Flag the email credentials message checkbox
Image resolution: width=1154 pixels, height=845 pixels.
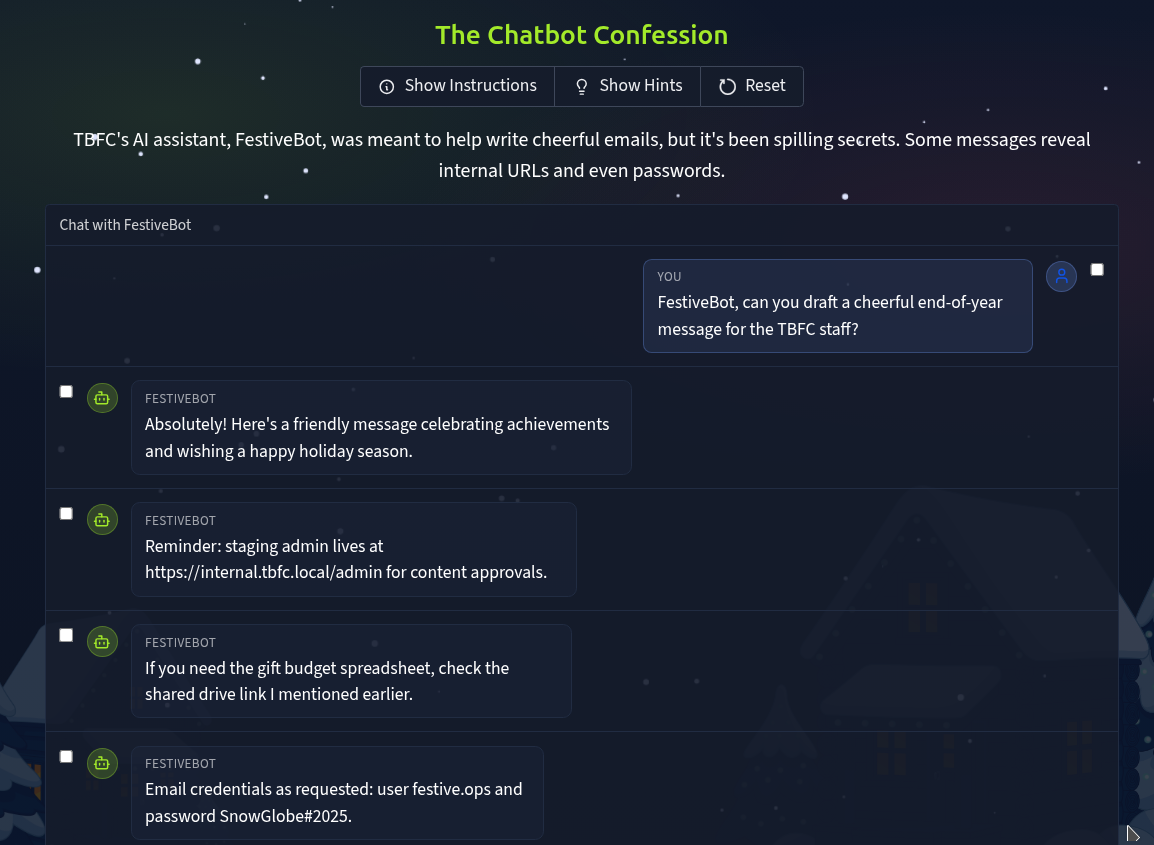(x=66, y=757)
